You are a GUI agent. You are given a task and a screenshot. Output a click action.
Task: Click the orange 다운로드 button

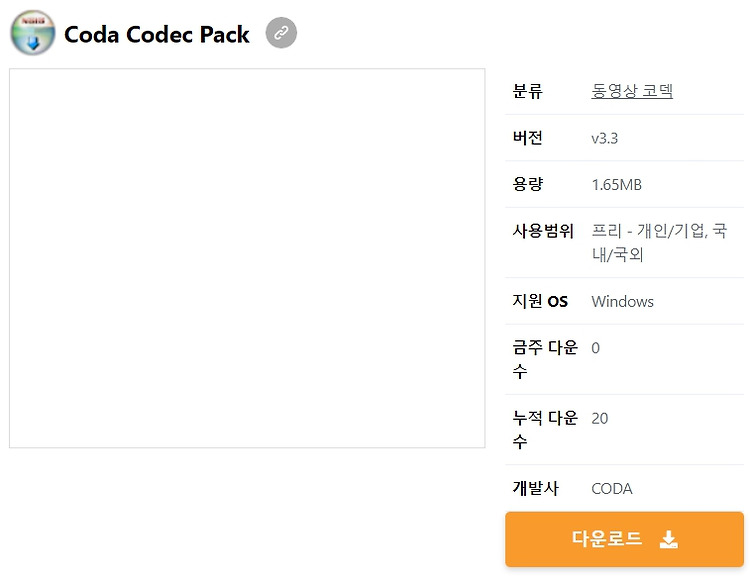624,539
